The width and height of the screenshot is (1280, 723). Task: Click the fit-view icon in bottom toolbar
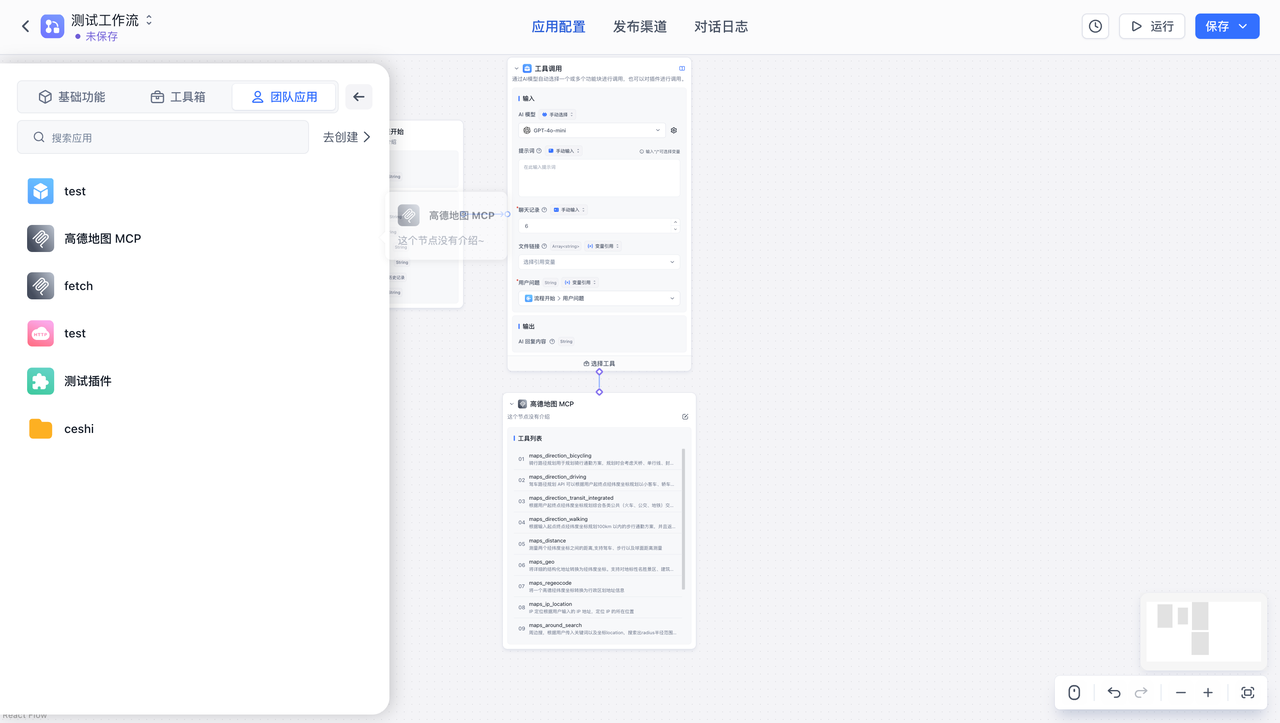[1247, 693]
